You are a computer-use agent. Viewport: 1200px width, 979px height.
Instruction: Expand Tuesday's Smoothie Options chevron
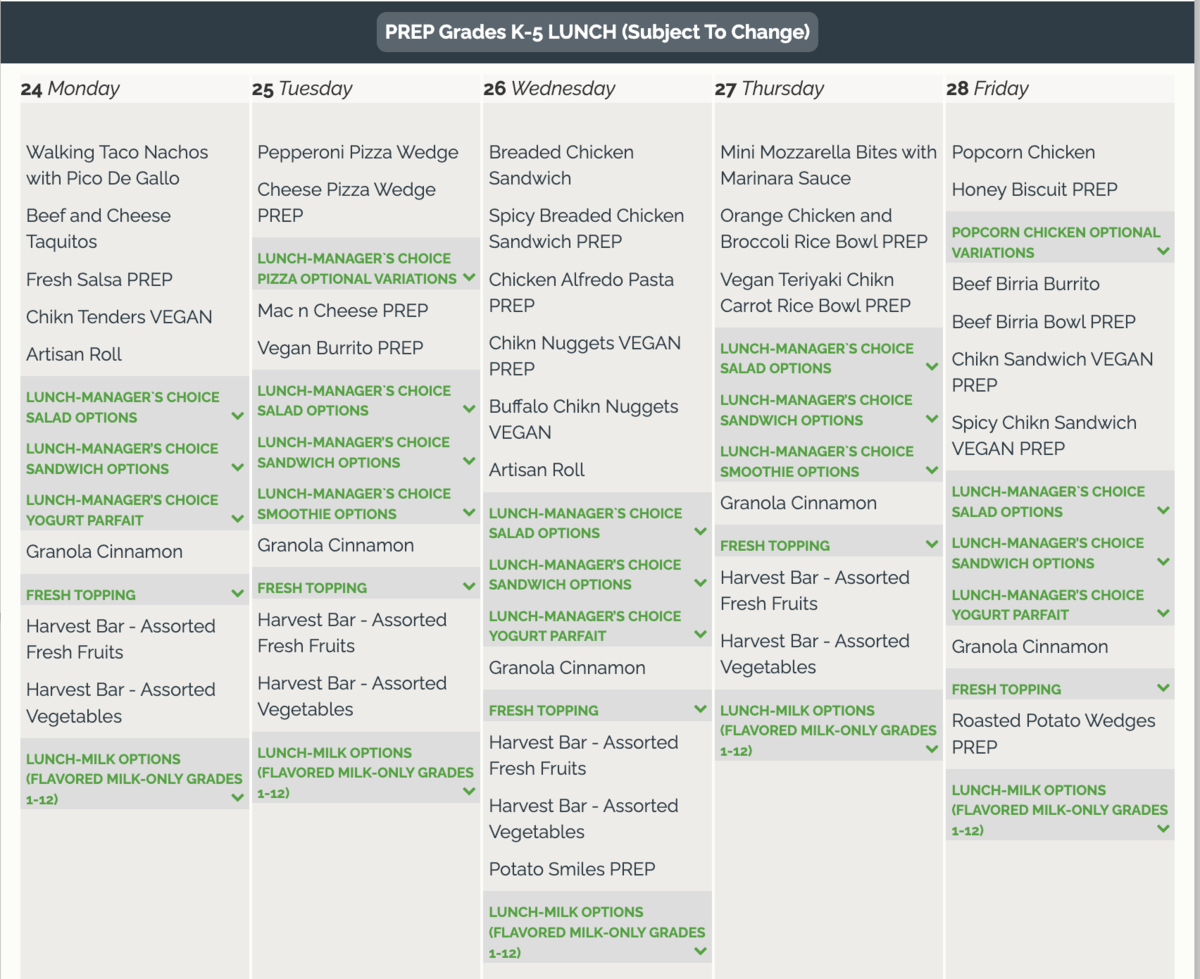(469, 512)
